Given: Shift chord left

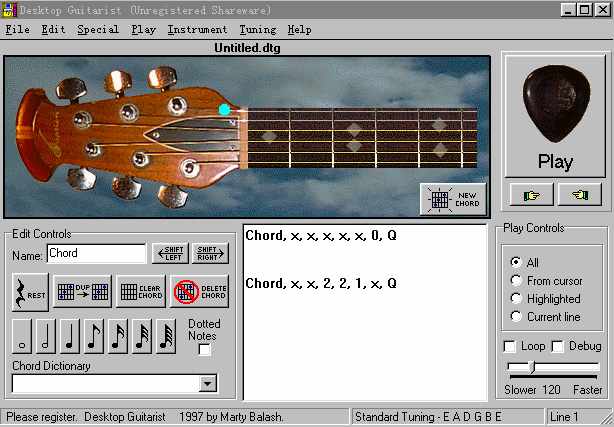Looking at the screenshot, I should click(x=170, y=253).
